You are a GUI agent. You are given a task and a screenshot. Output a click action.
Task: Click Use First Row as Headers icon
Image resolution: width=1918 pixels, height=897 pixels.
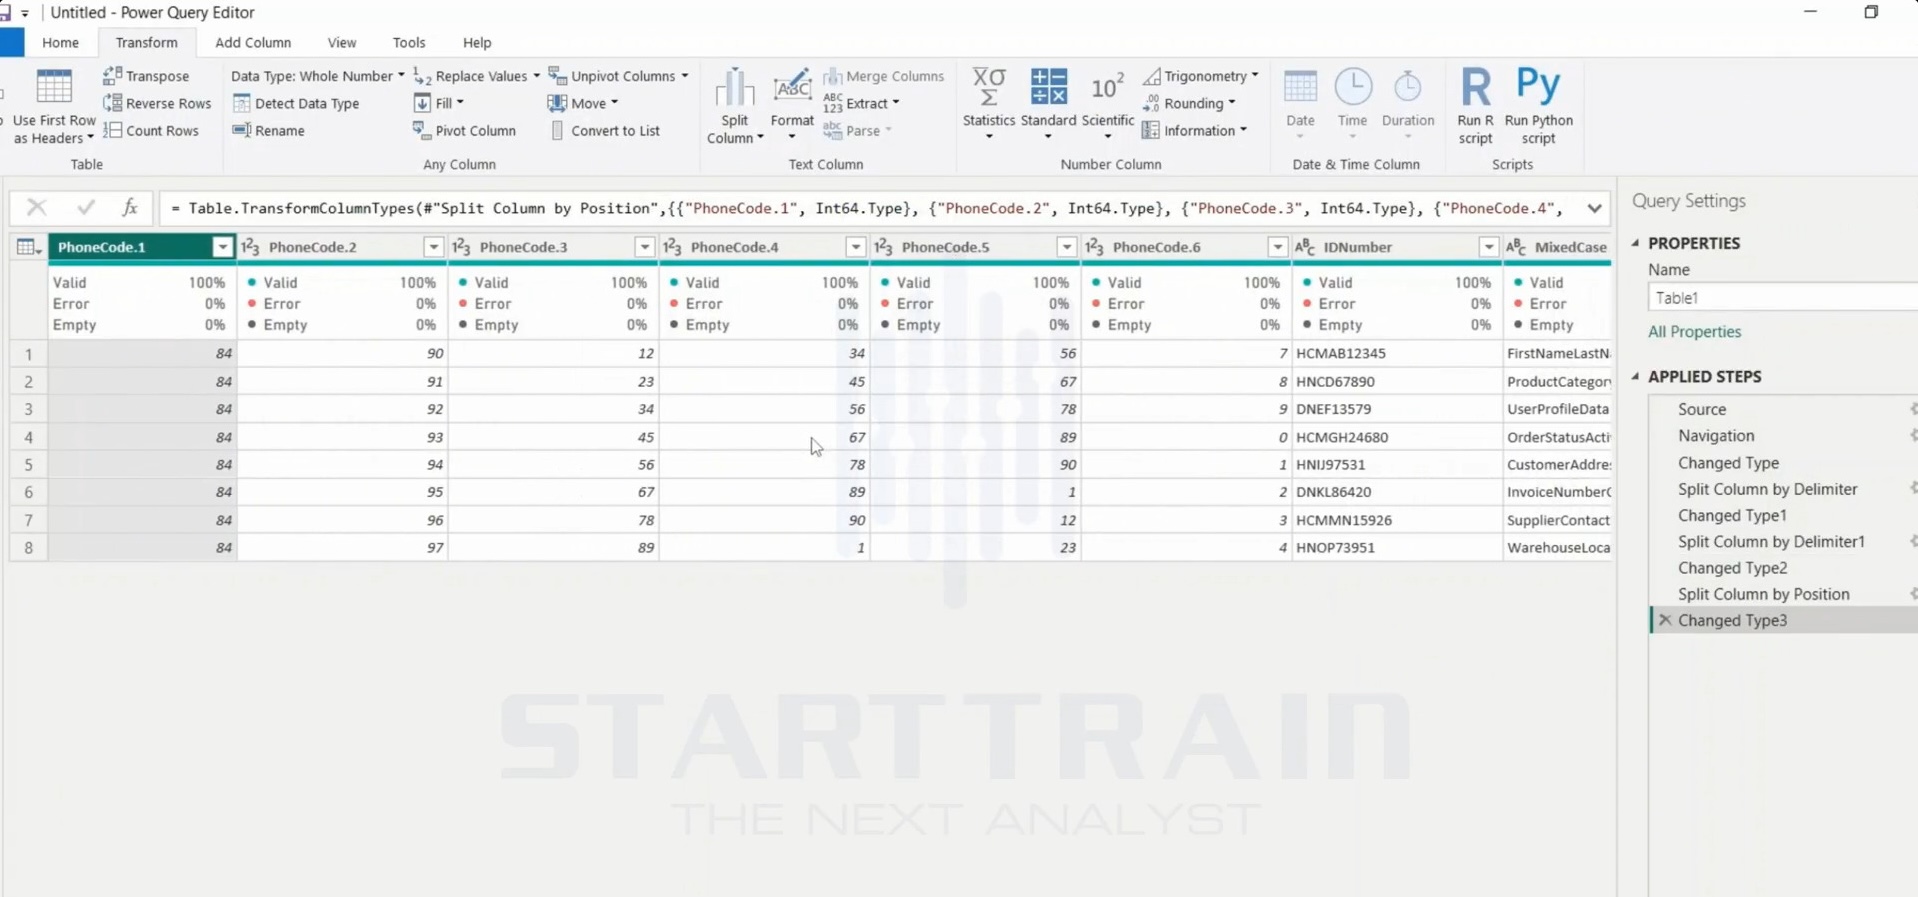click(x=54, y=87)
